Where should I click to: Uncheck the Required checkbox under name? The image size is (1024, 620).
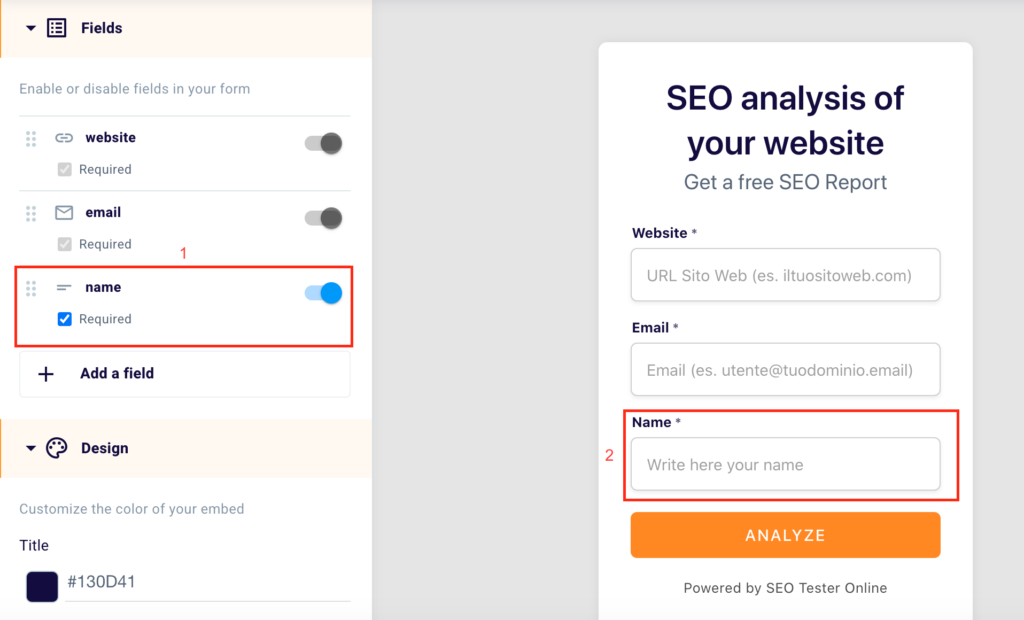tap(65, 319)
